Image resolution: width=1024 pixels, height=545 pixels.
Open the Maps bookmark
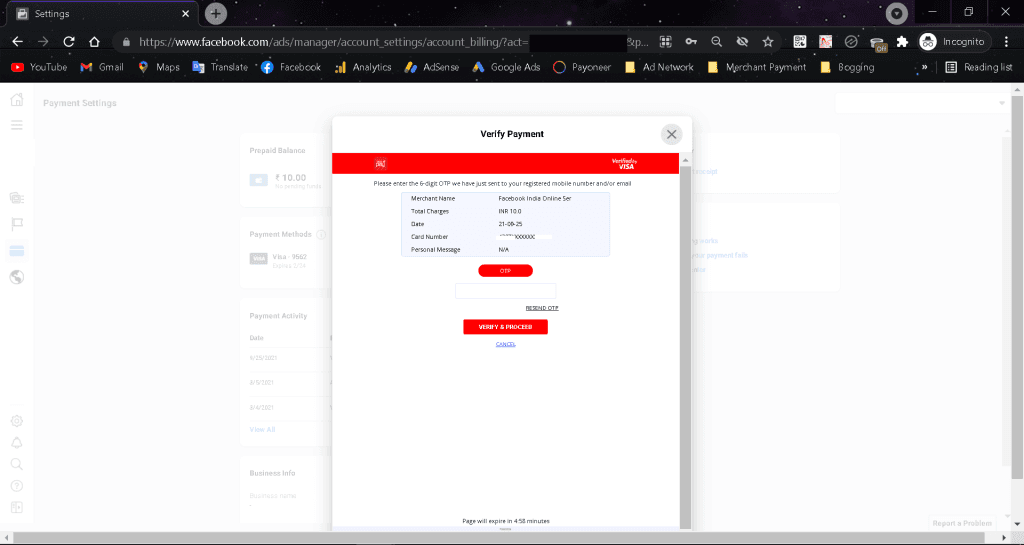point(159,67)
